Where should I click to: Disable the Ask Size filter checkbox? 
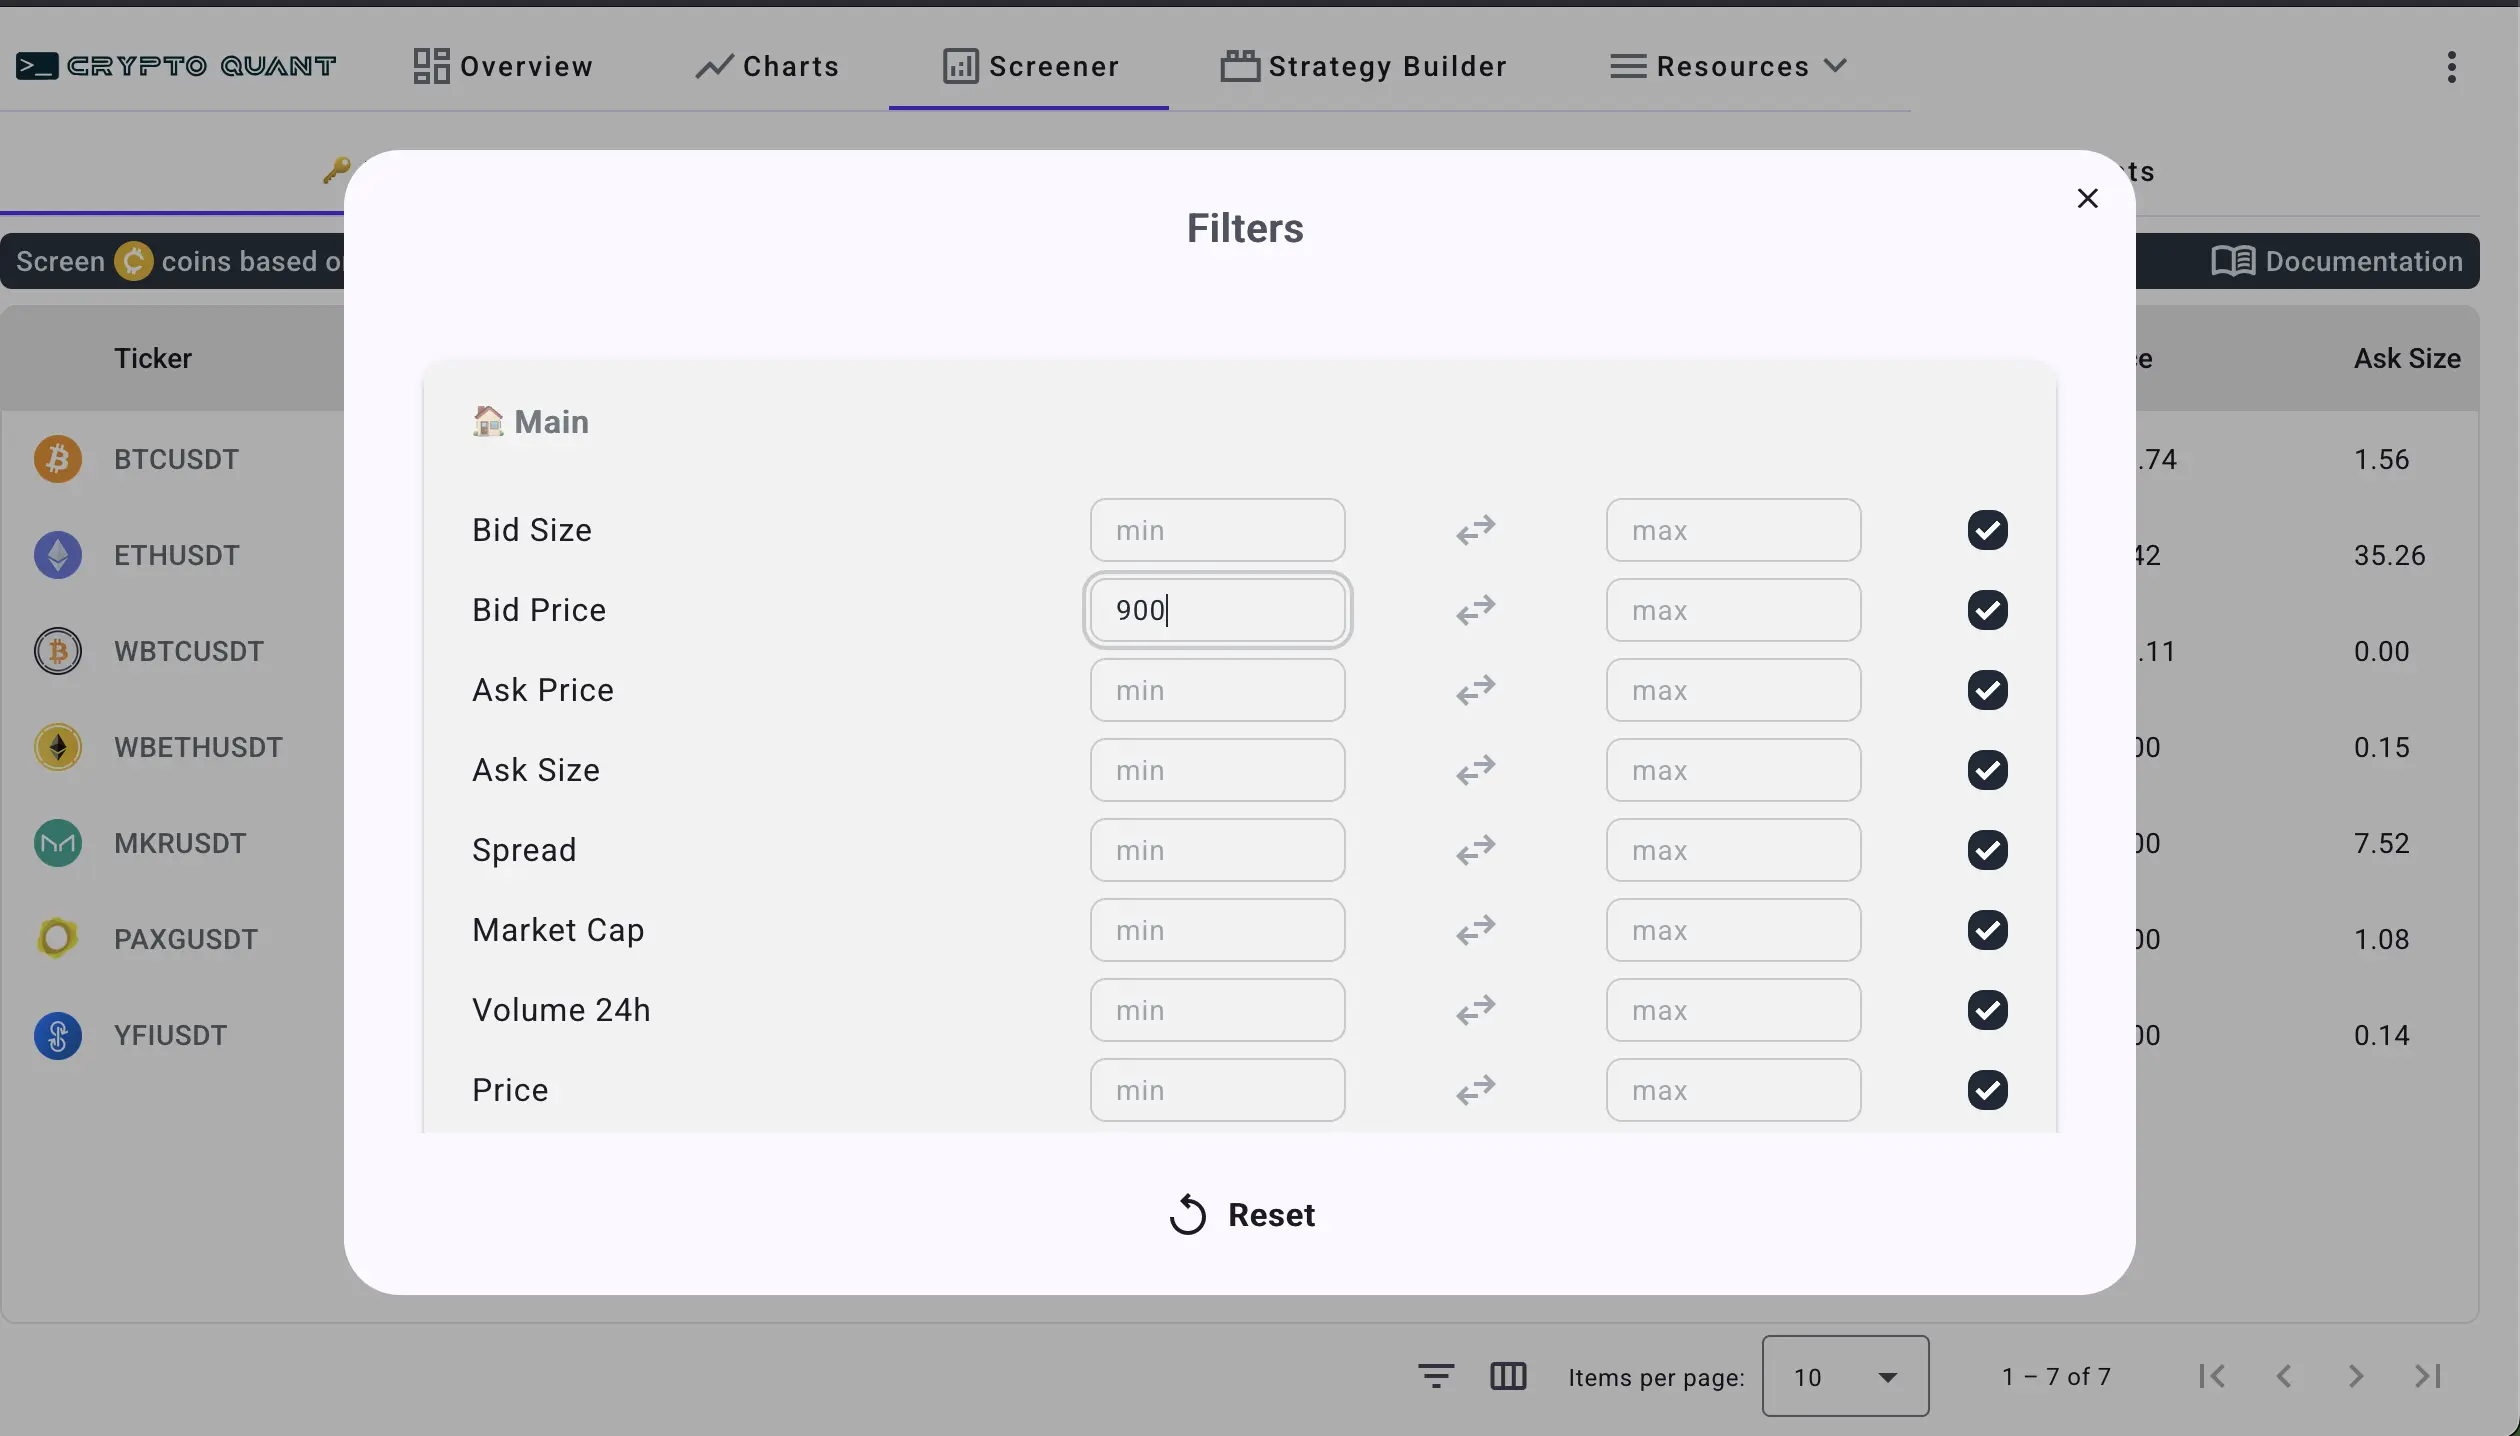pos(1987,770)
